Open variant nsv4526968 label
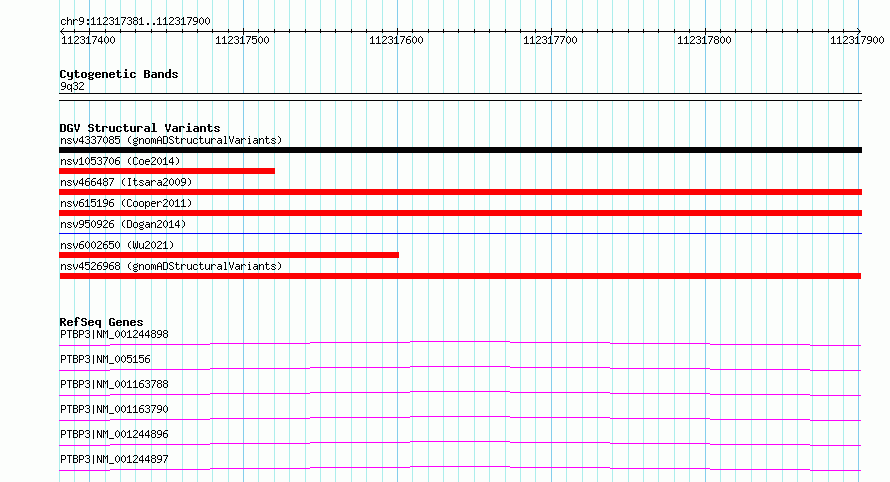 coord(171,266)
